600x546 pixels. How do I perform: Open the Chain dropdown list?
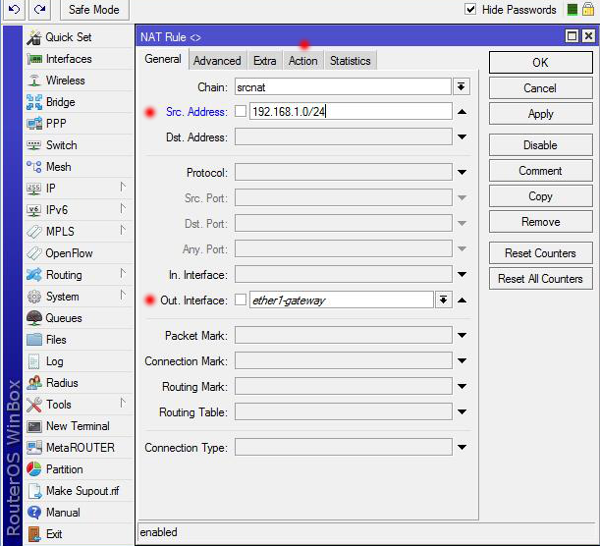[x=461, y=87]
